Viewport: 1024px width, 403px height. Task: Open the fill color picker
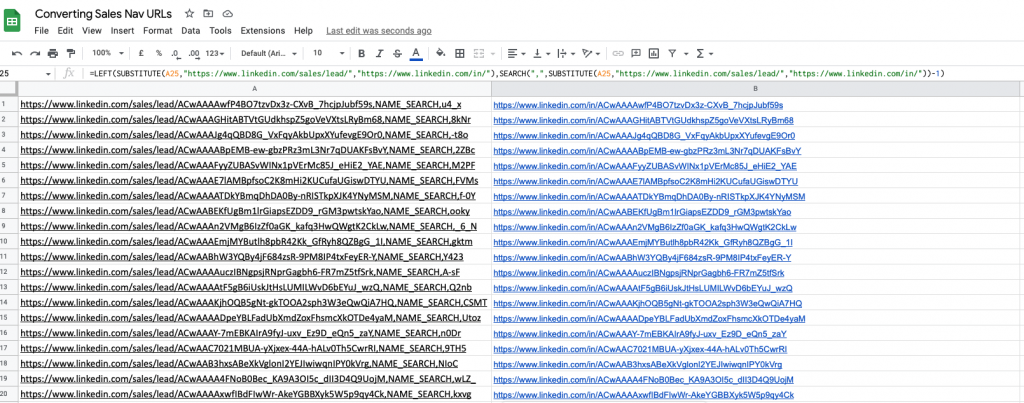coord(441,53)
